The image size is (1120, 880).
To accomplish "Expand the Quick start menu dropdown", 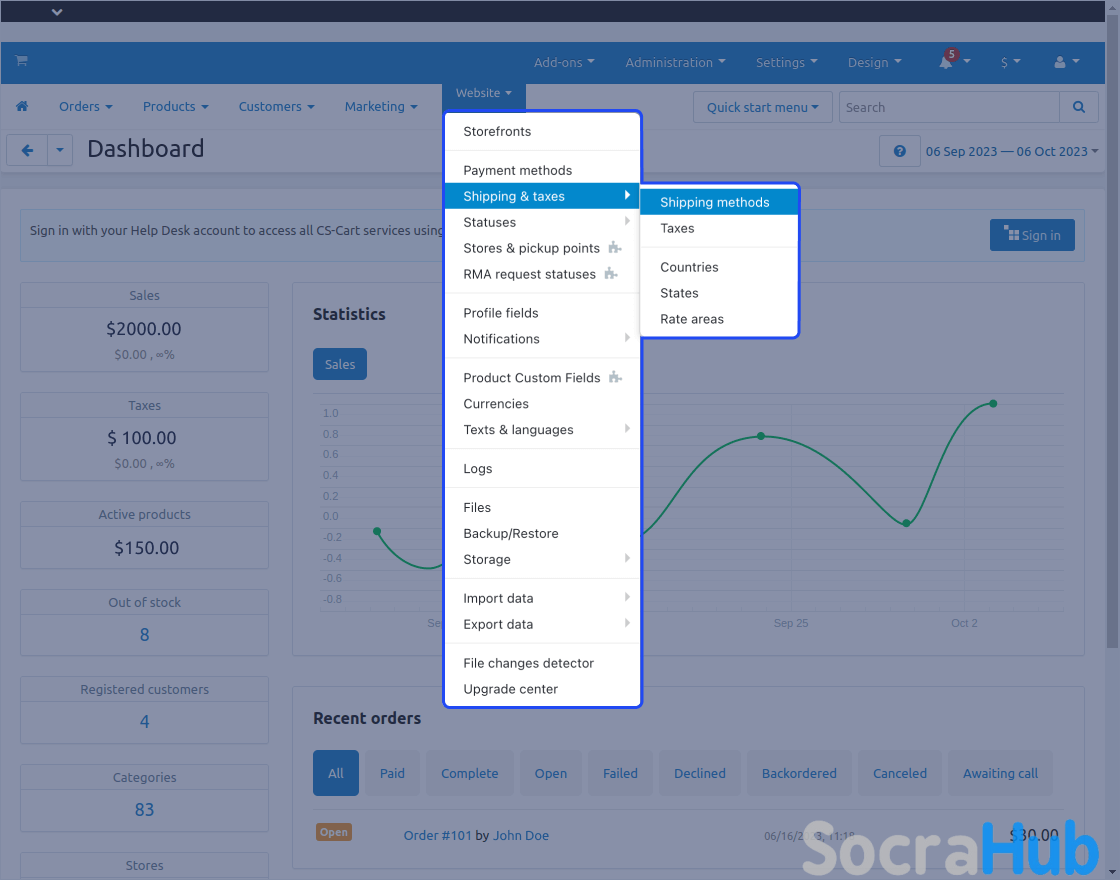I will point(763,107).
